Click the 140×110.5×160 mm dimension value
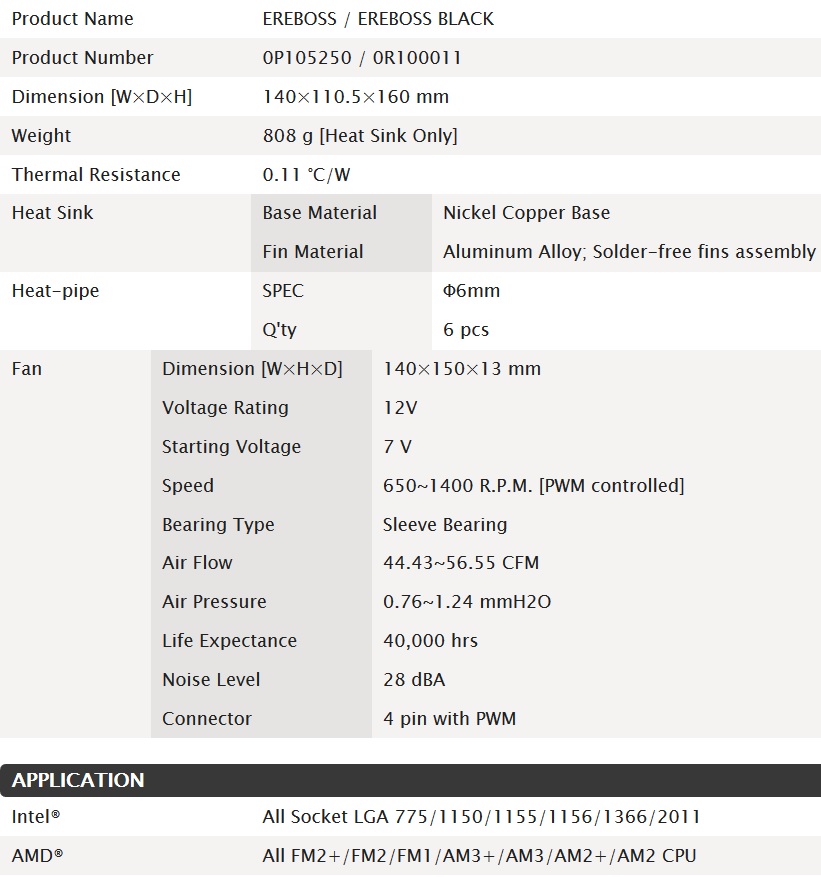821x877 pixels. [x=355, y=97]
